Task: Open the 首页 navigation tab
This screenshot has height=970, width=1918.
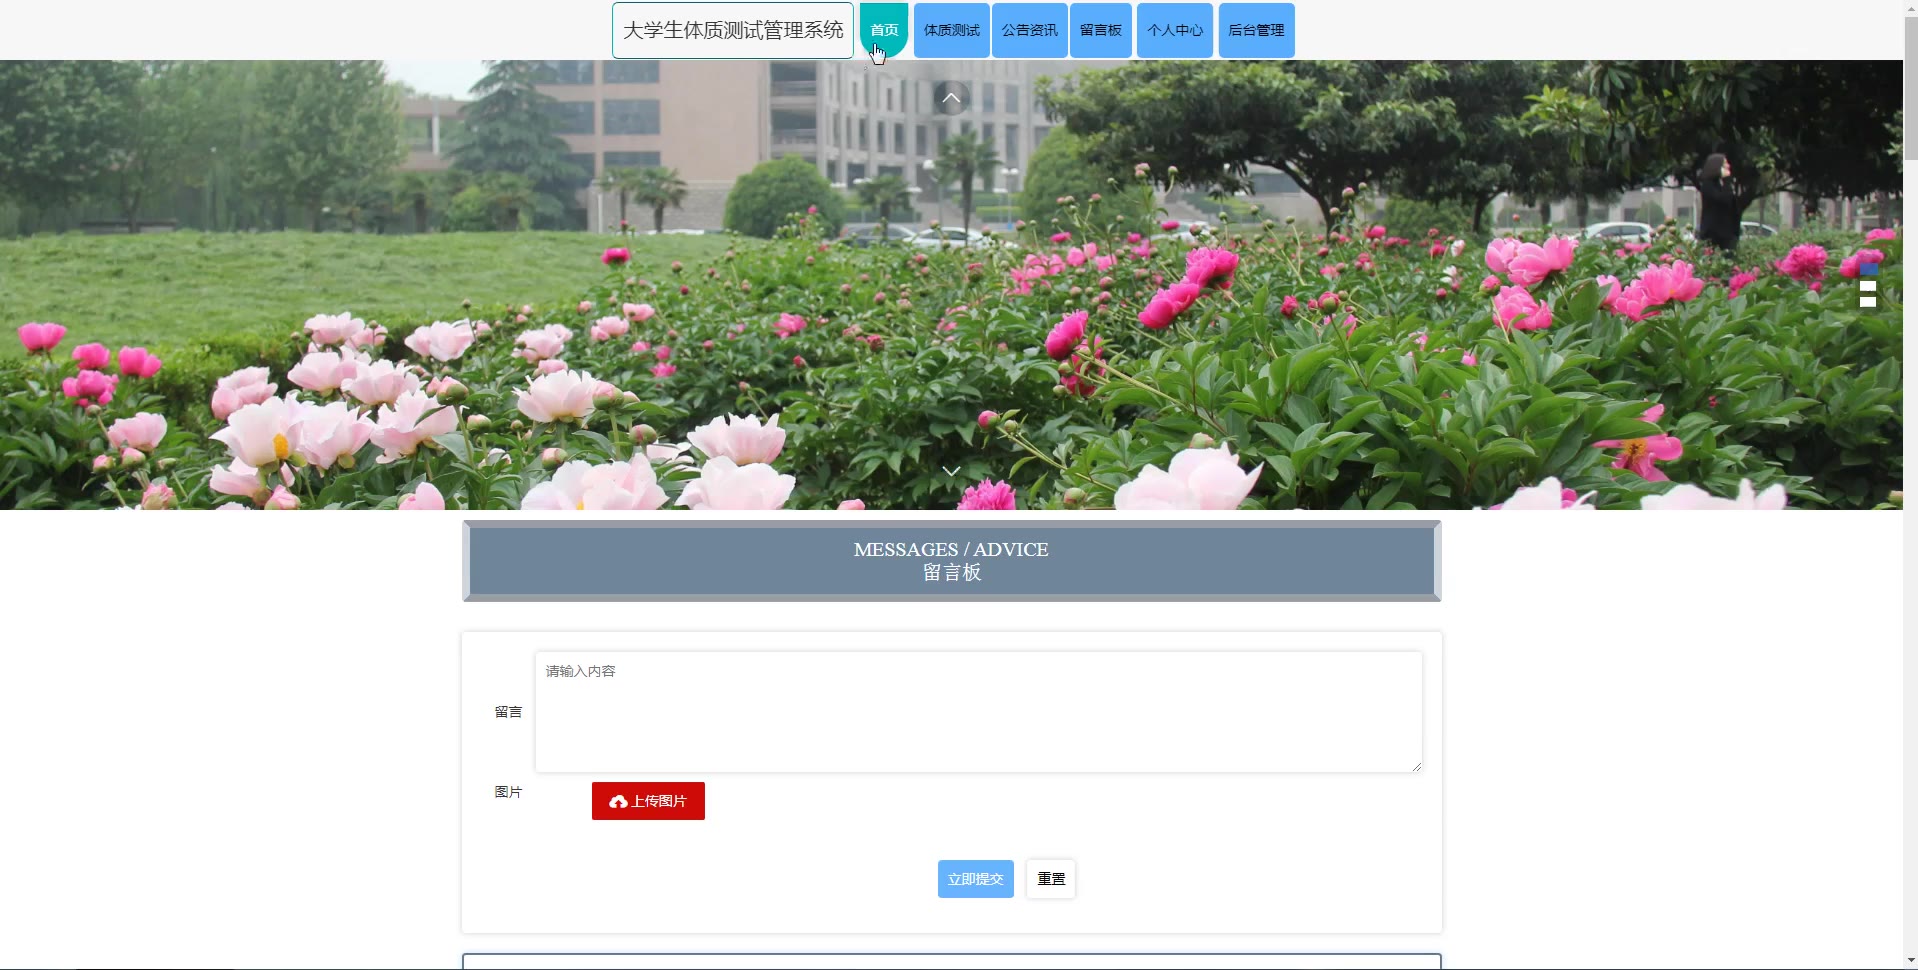Action: pos(884,30)
